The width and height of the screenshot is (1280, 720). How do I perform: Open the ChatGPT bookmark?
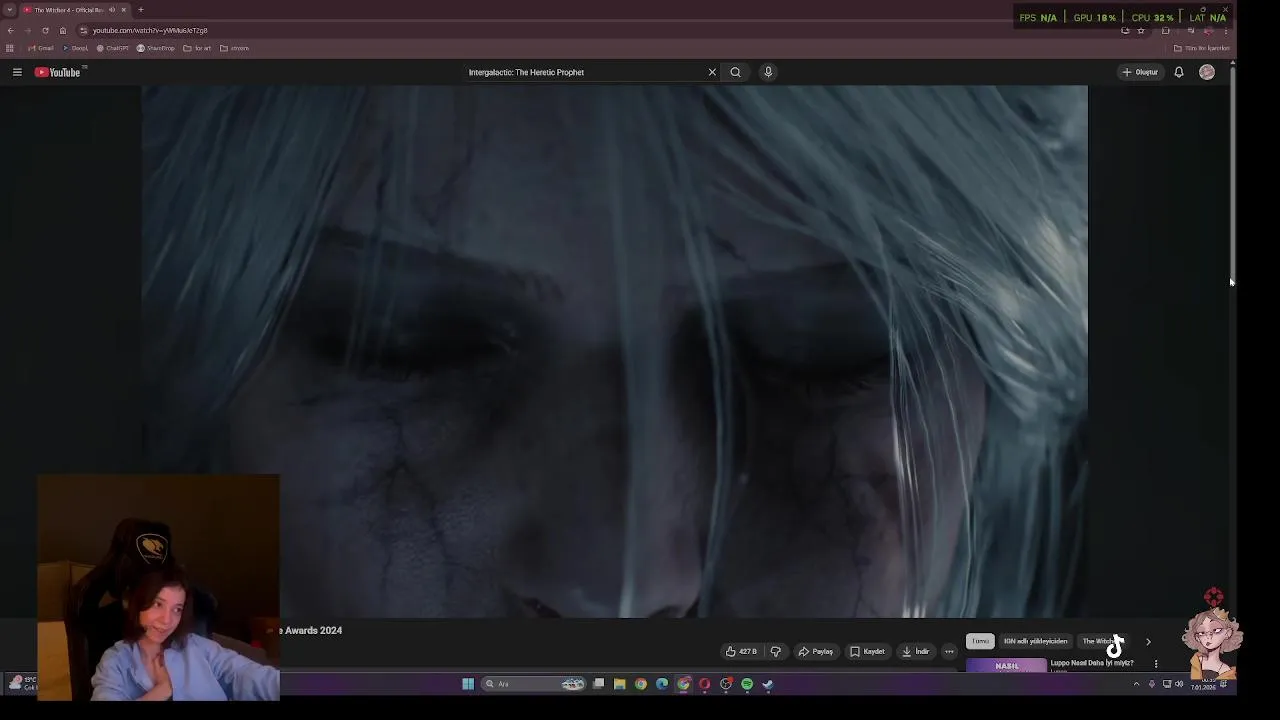(113, 48)
